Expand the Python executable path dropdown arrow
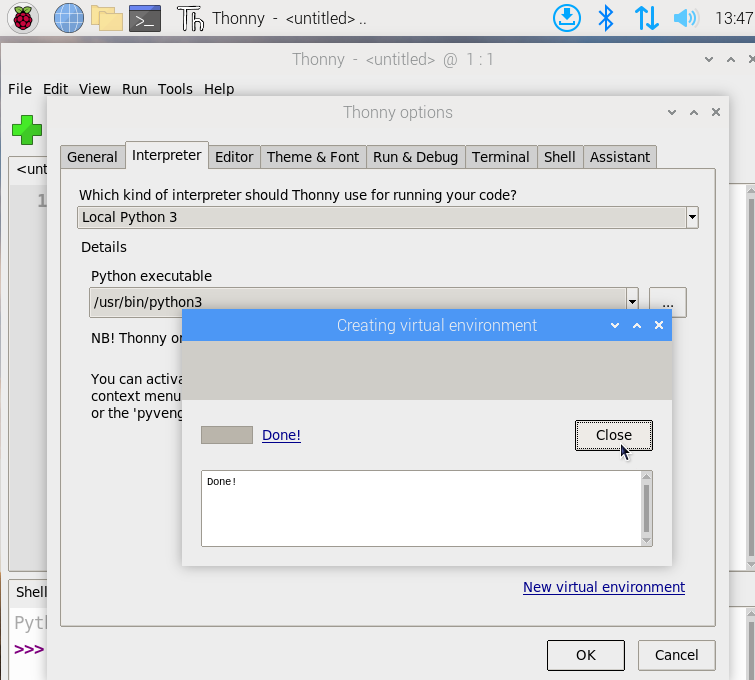Image resolution: width=755 pixels, height=680 pixels. click(632, 302)
